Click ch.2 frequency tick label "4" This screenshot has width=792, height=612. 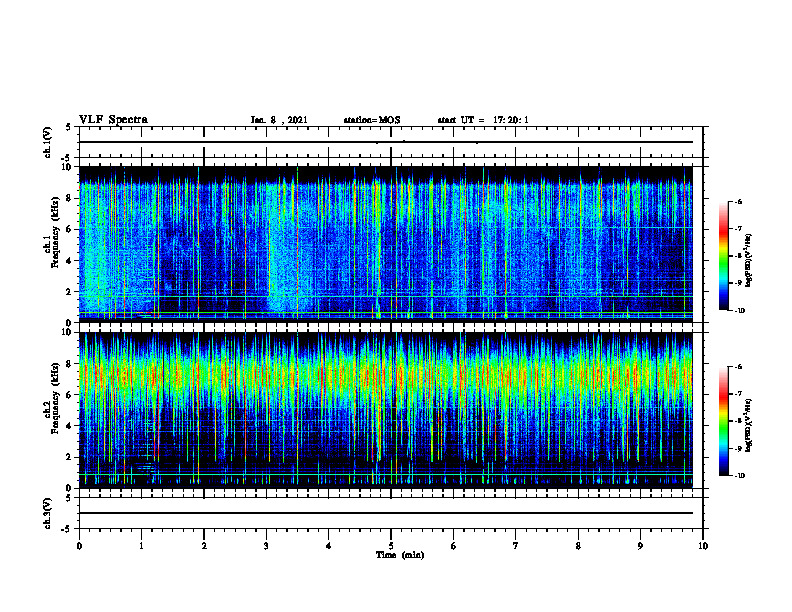click(70, 426)
